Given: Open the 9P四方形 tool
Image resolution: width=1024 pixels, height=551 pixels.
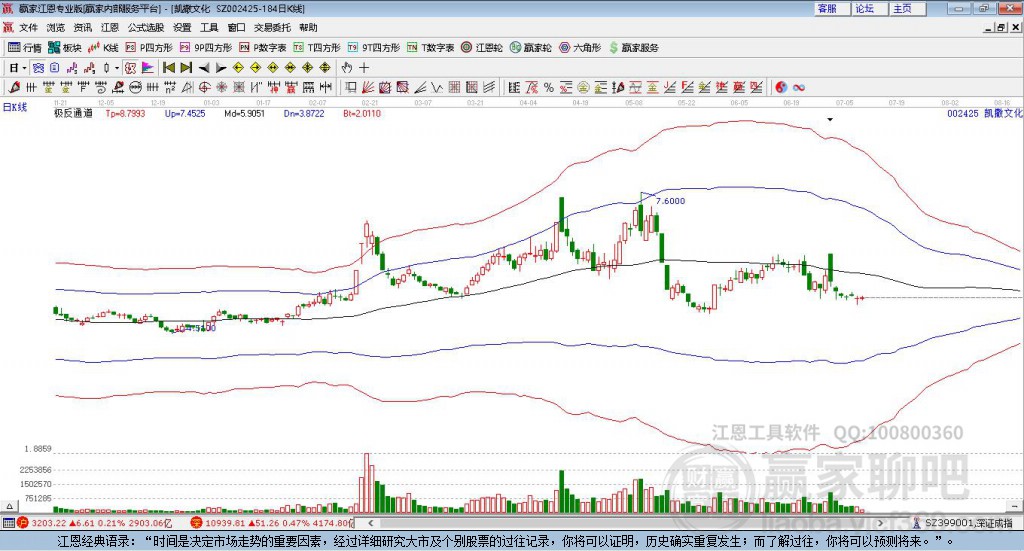Looking at the screenshot, I should tap(206, 48).
